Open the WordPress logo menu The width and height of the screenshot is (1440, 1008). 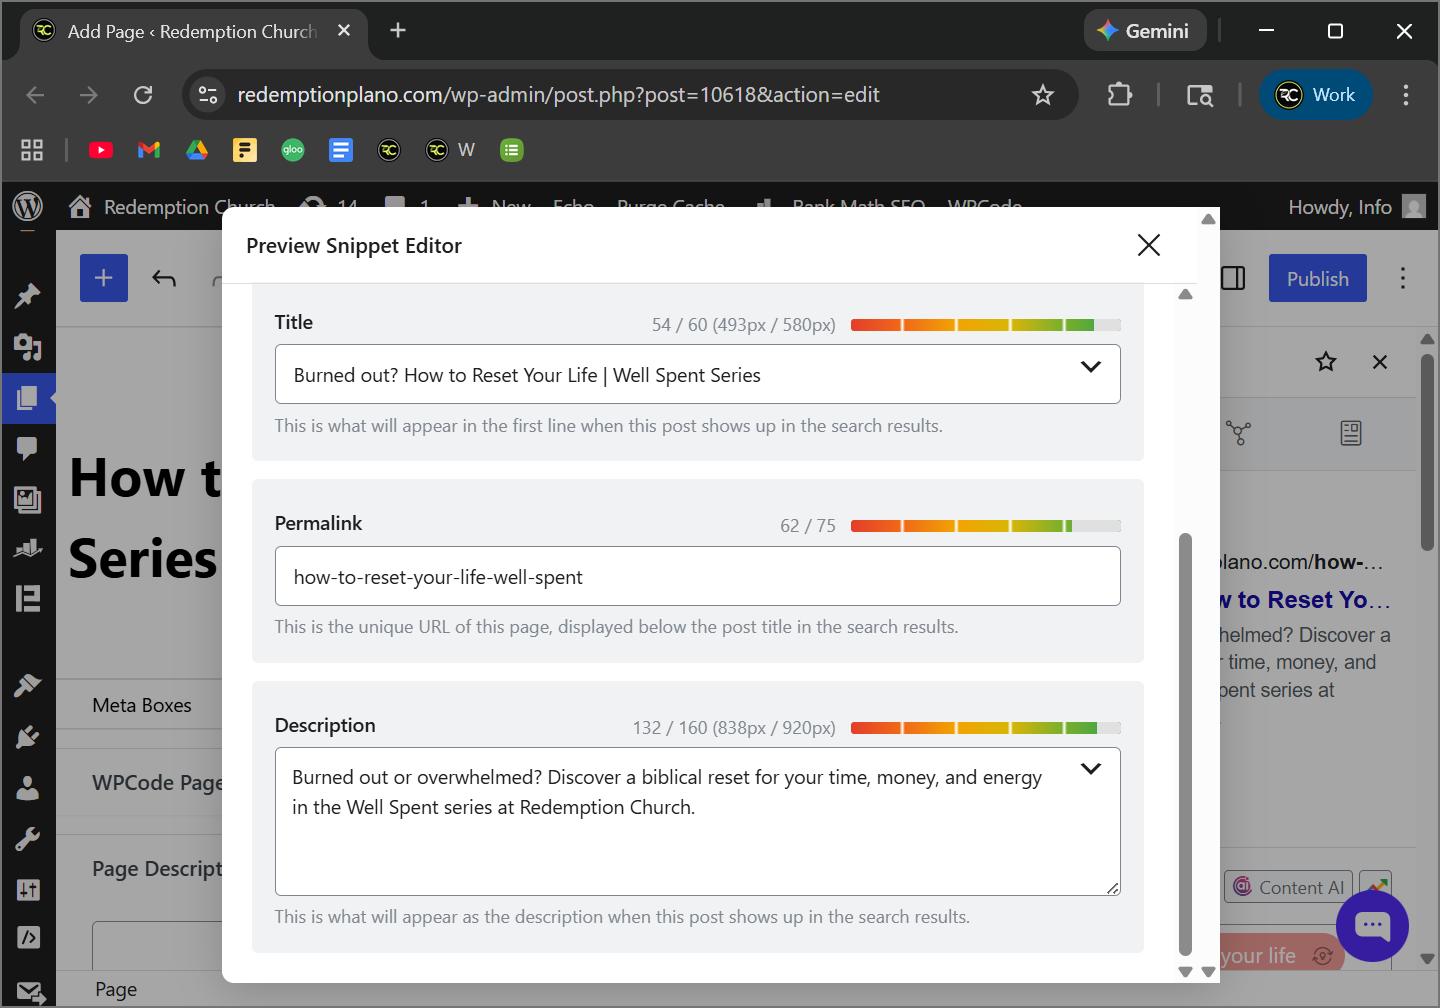(x=28, y=207)
